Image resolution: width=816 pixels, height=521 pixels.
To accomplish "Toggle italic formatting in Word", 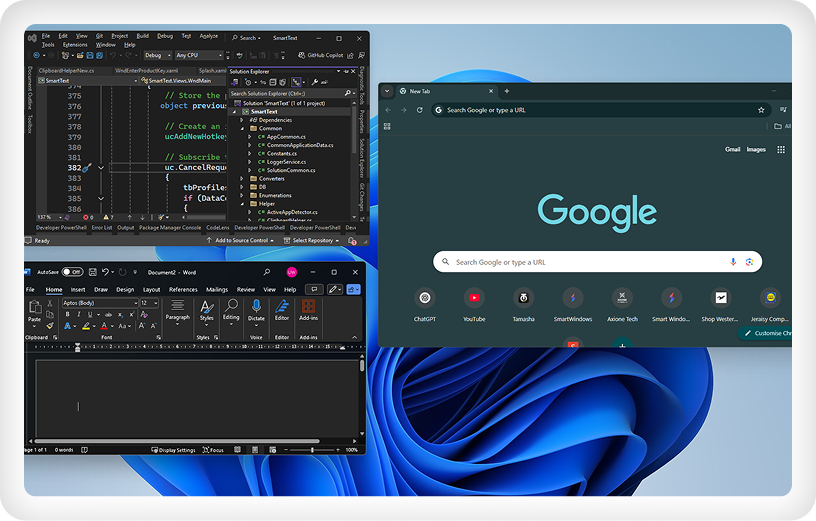I will (77, 314).
